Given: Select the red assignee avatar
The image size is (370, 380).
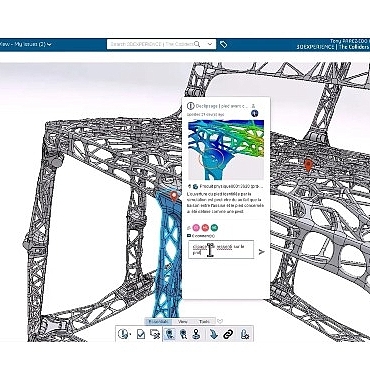Looking at the screenshot, I should (x=205, y=228).
